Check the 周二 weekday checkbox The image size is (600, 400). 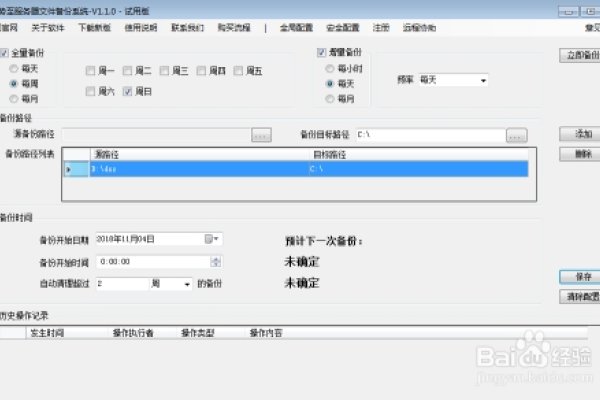[x=127, y=71]
